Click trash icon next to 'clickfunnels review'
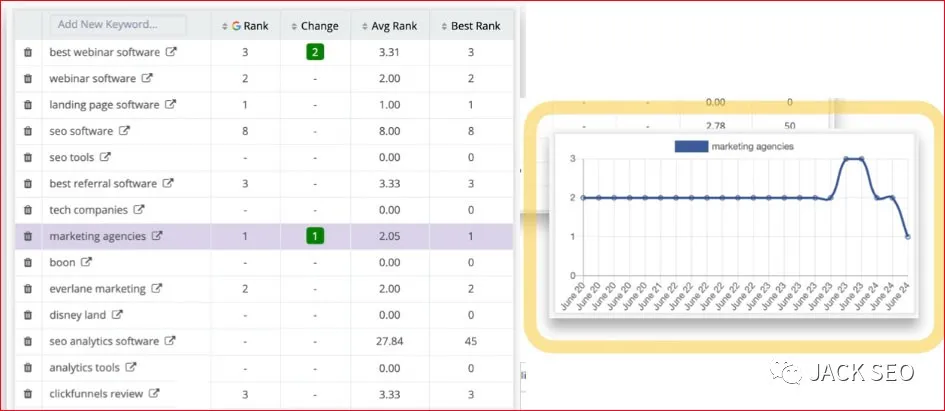This screenshot has width=945, height=411. (x=28, y=394)
